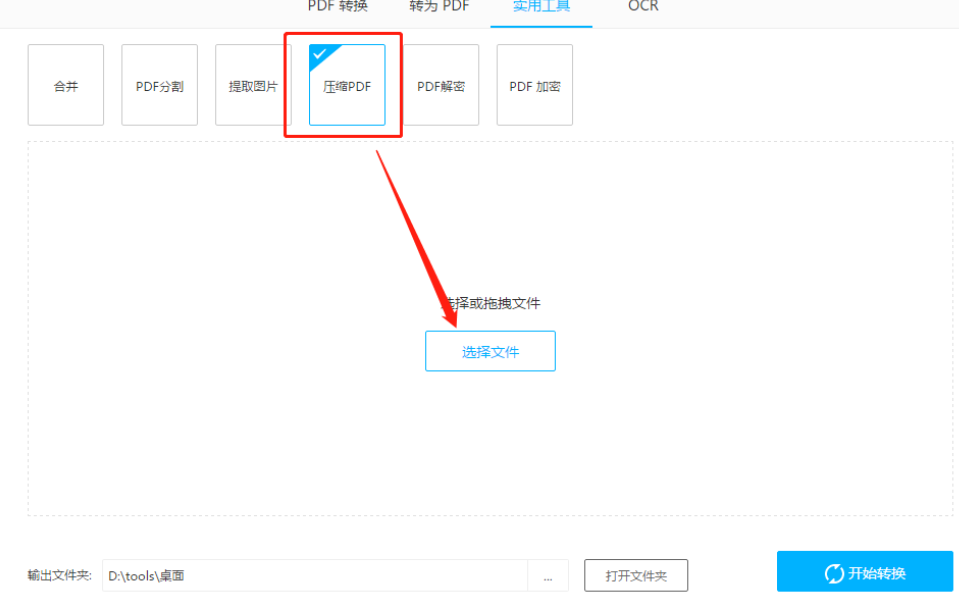Choose the 合并 tool tile
Screen dimensions: 959x594
pyautogui.click(x=65, y=85)
